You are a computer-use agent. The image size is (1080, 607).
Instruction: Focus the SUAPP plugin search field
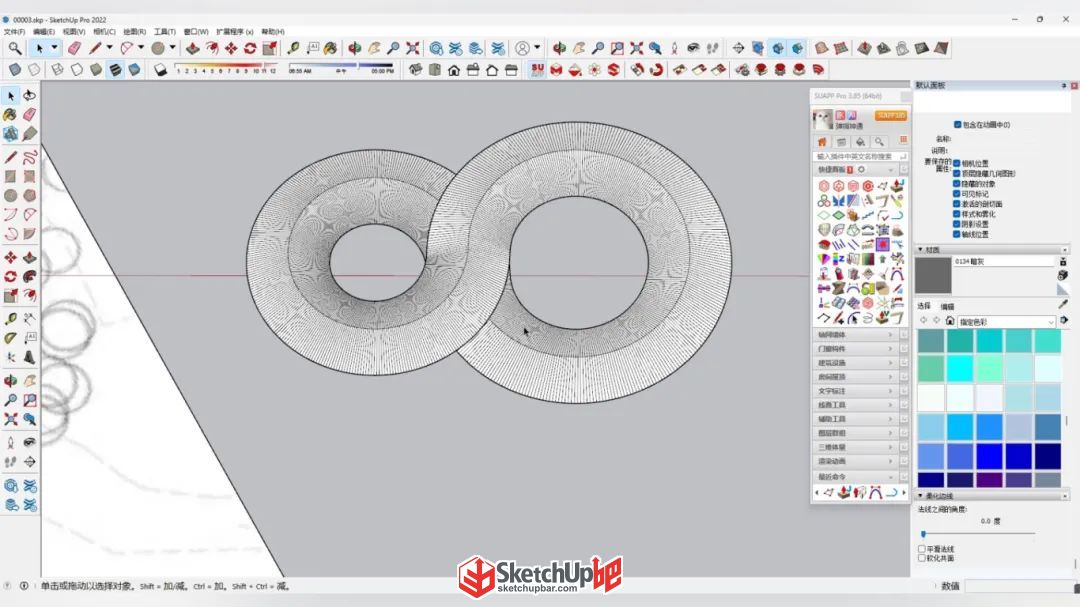[x=860, y=156]
